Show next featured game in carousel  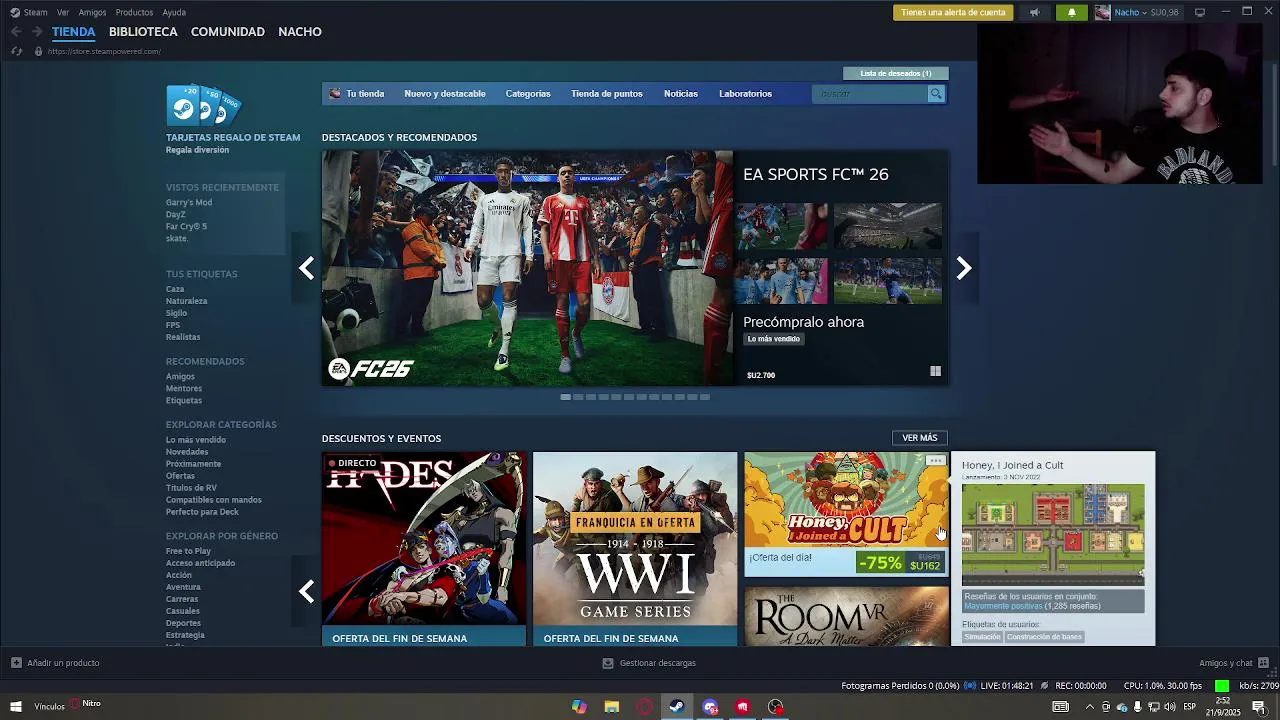coord(964,268)
